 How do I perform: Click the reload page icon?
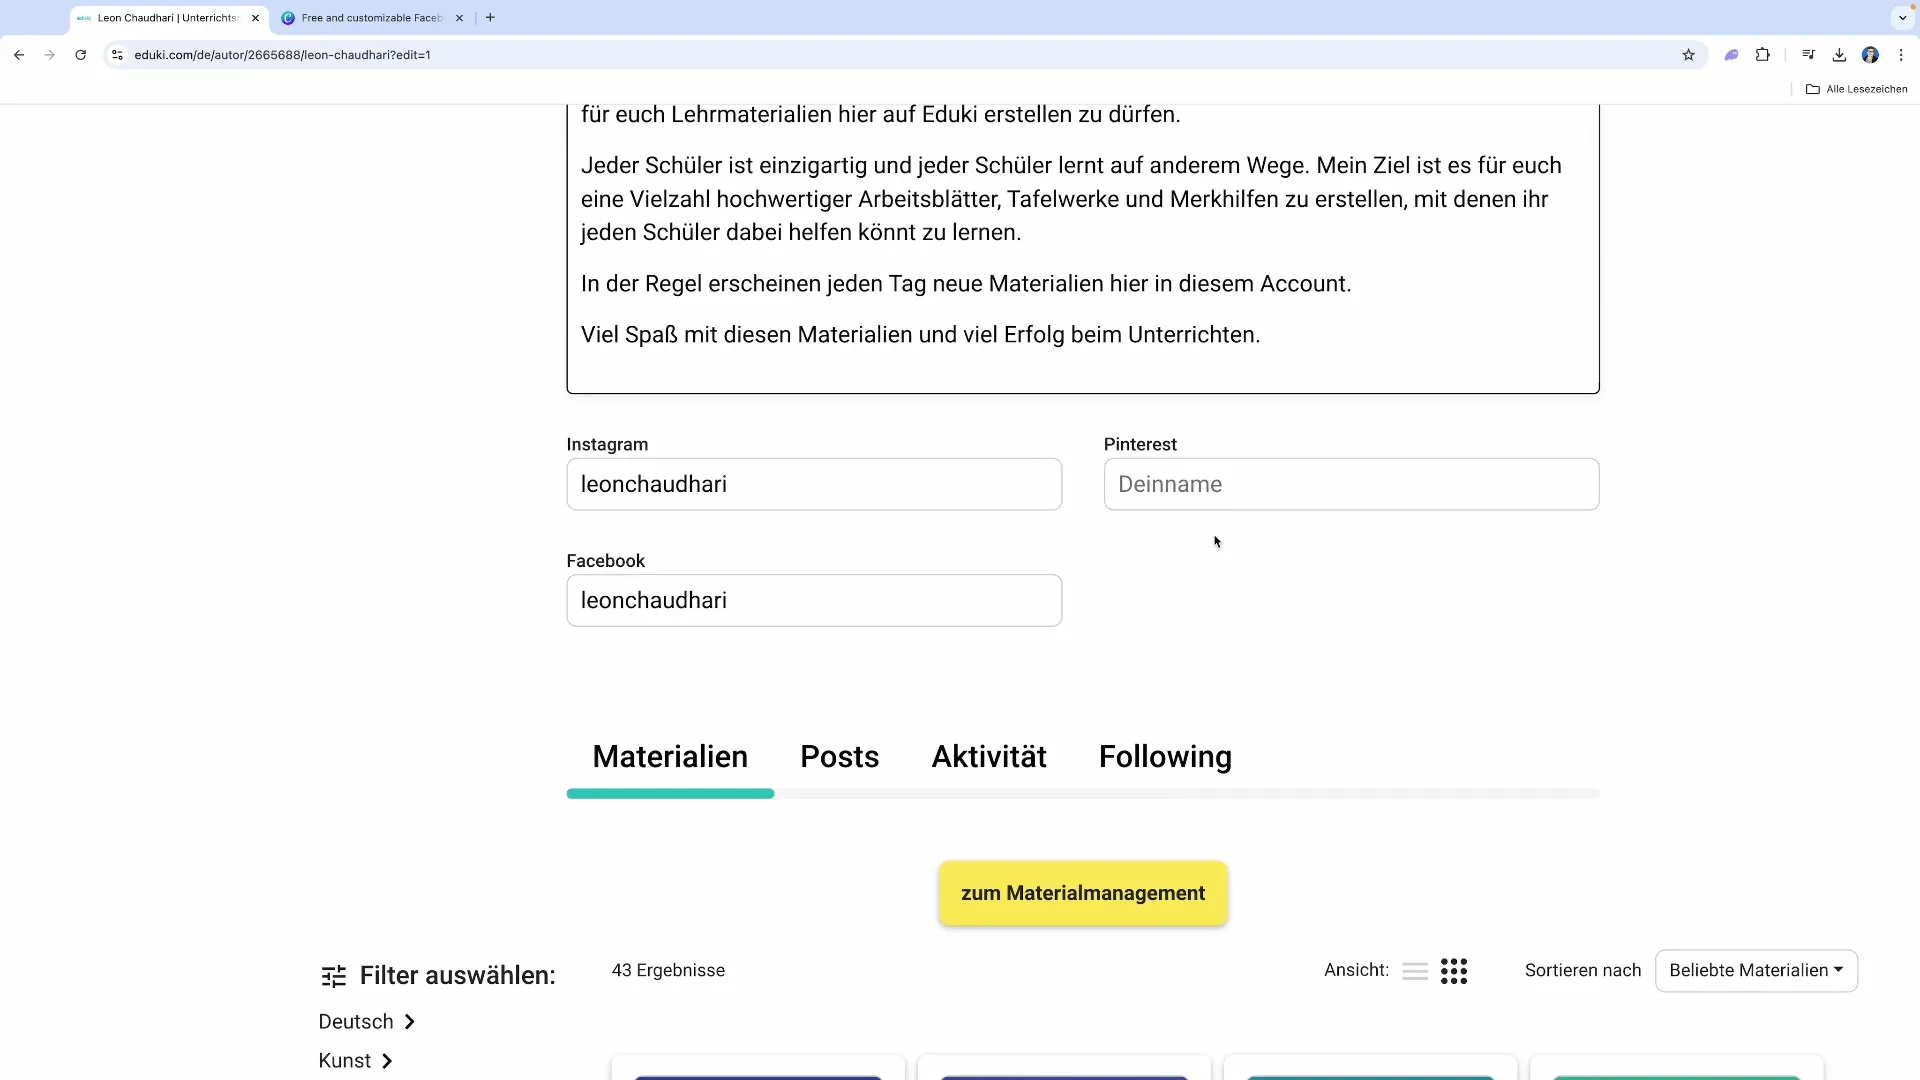tap(80, 55)
